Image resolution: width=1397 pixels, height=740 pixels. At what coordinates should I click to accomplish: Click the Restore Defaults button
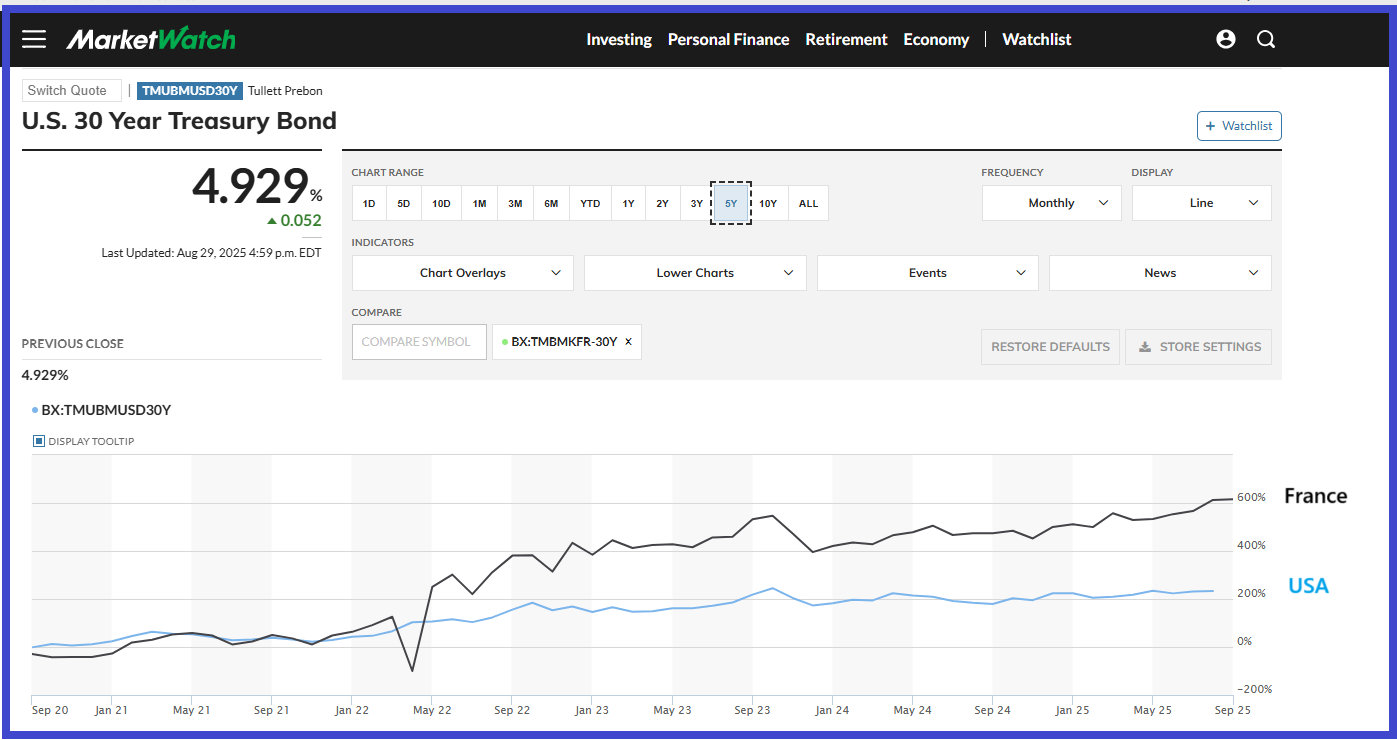pyautogui.click(x=1050, y=347)
